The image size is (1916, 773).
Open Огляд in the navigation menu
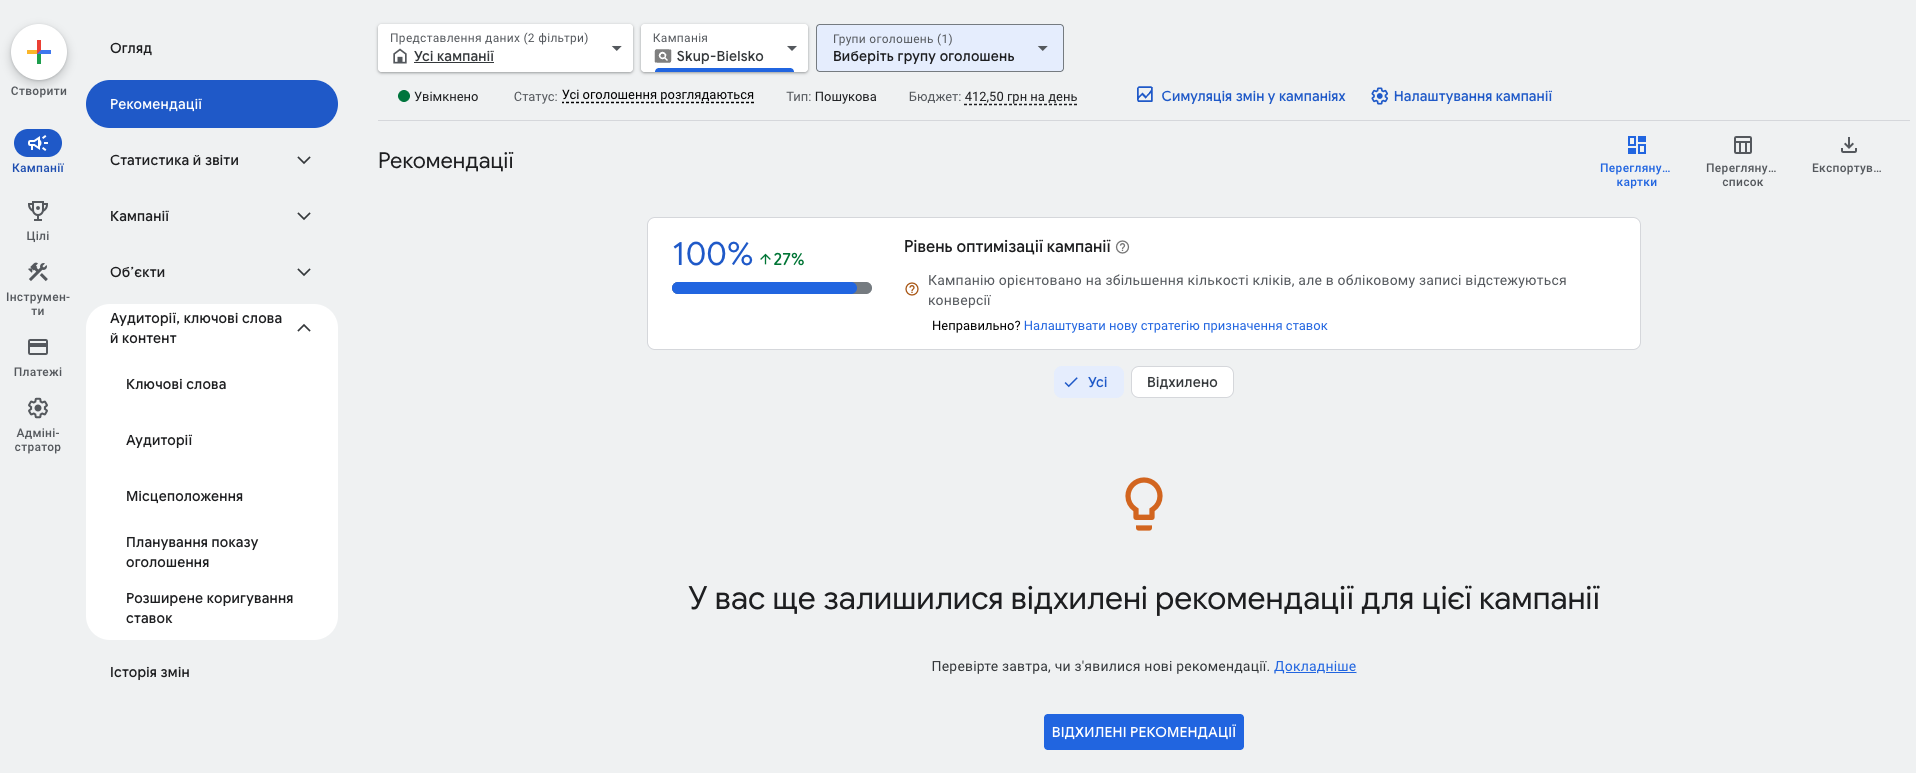131,48
